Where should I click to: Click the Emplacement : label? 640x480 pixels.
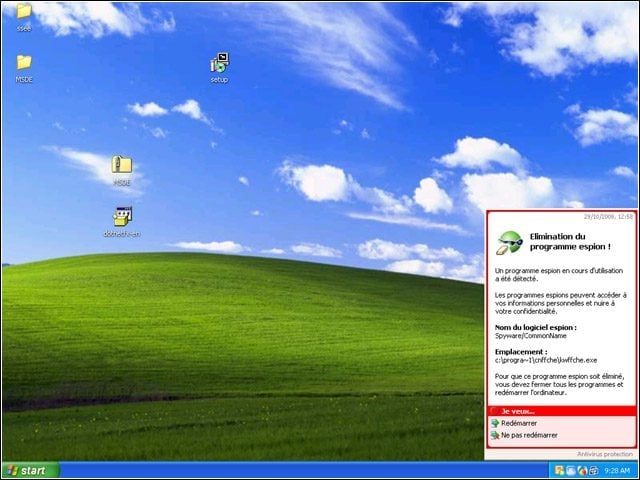coord(521,351)
